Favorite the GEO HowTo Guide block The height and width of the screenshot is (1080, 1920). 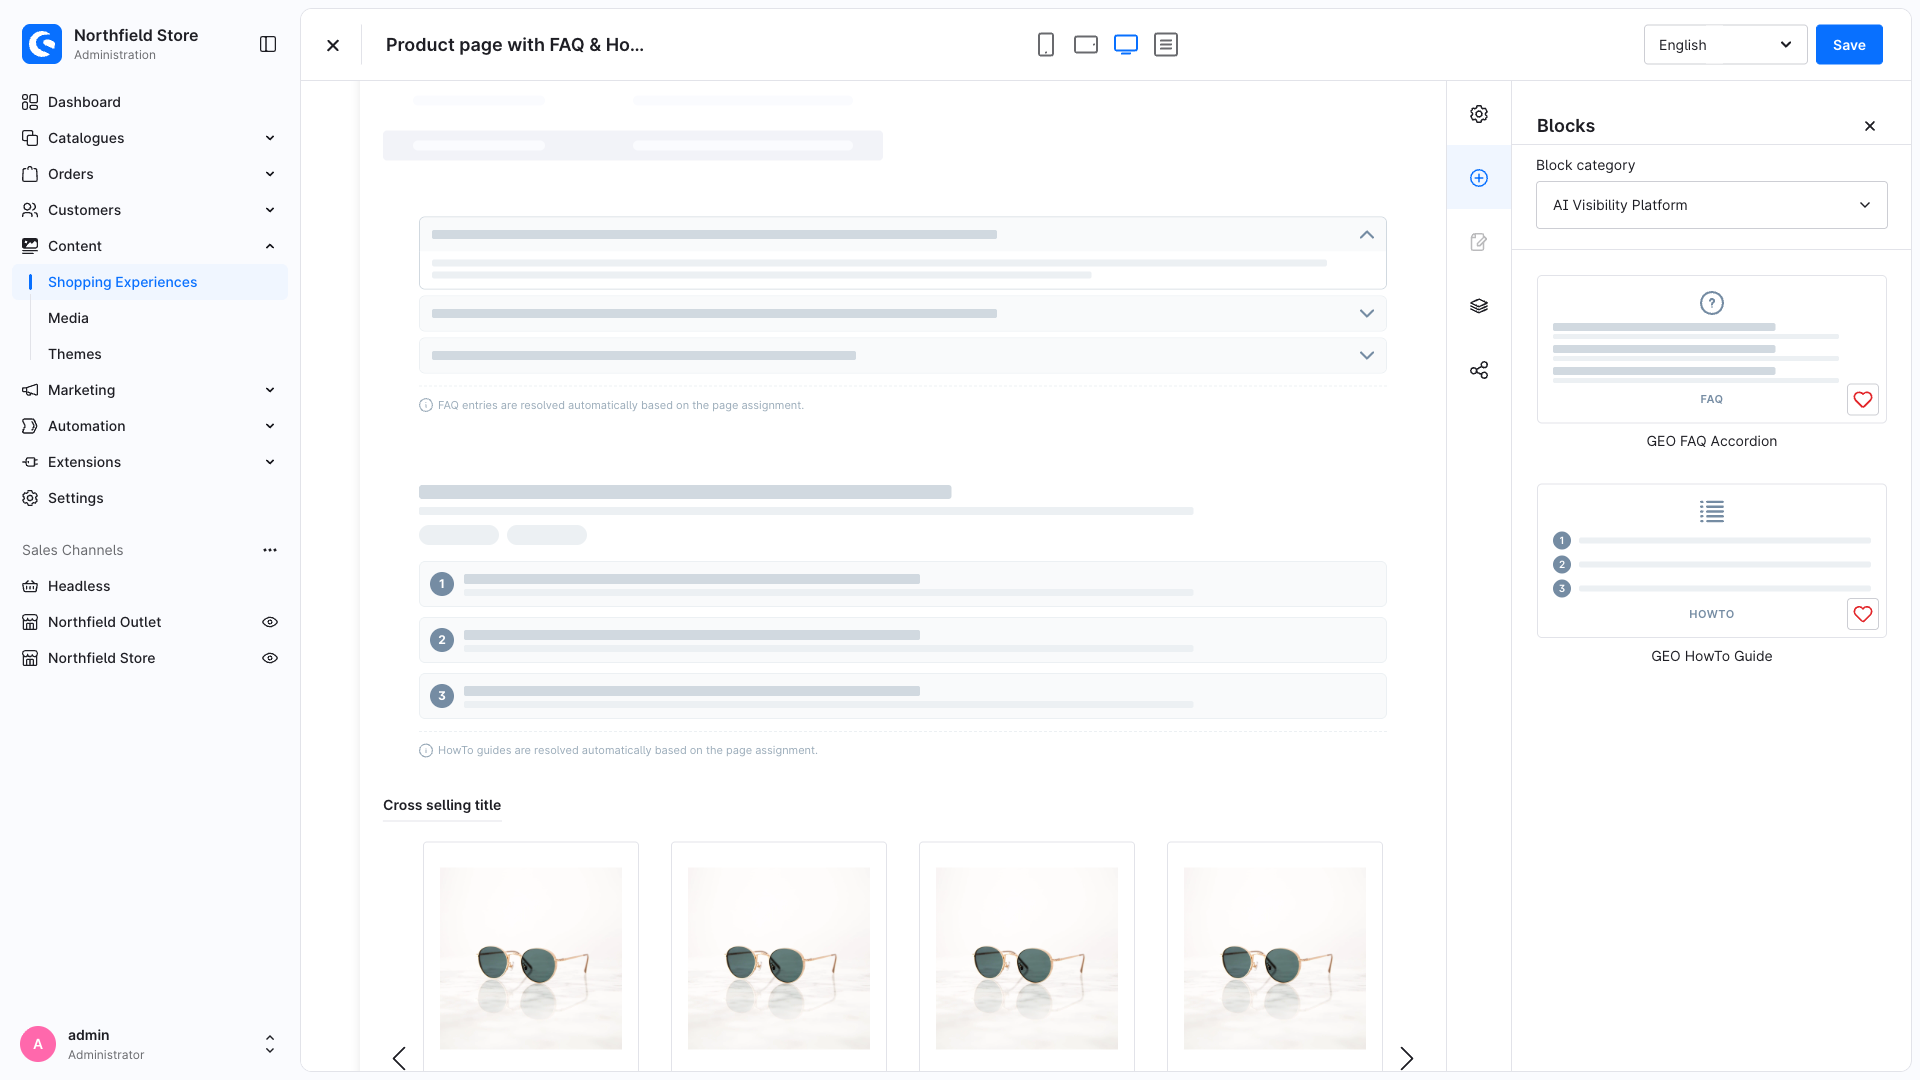pyautogui.click(x=1863, y=614)
